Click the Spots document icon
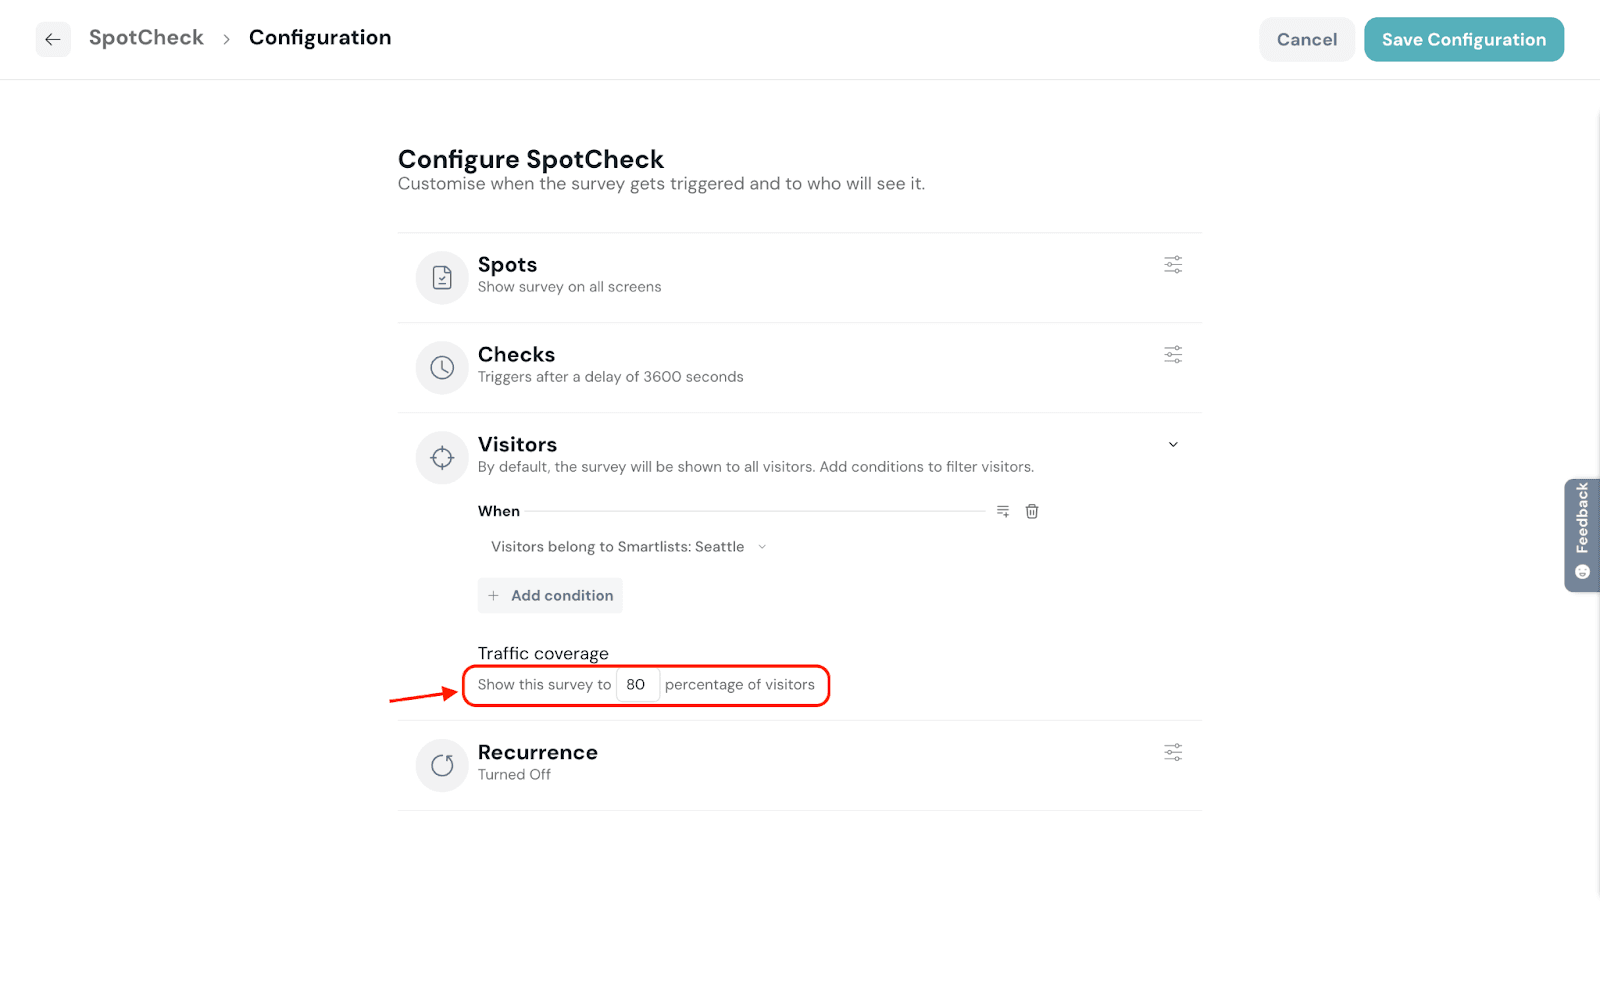 point(442,278)
